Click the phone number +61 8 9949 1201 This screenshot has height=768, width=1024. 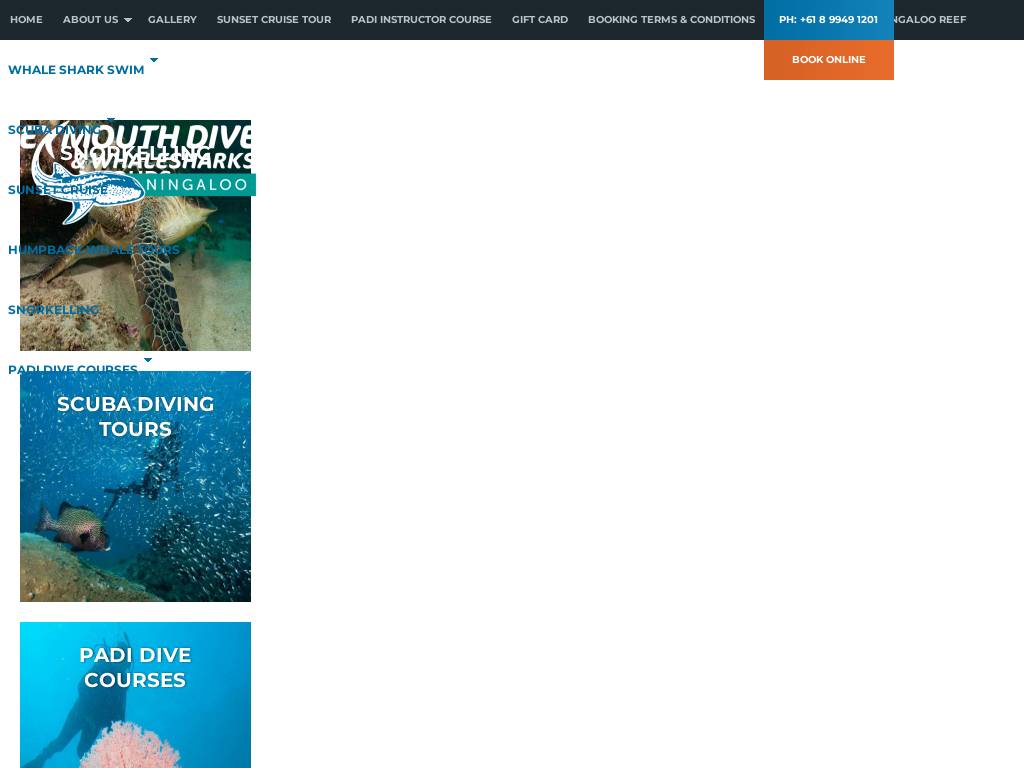(828, 20)
